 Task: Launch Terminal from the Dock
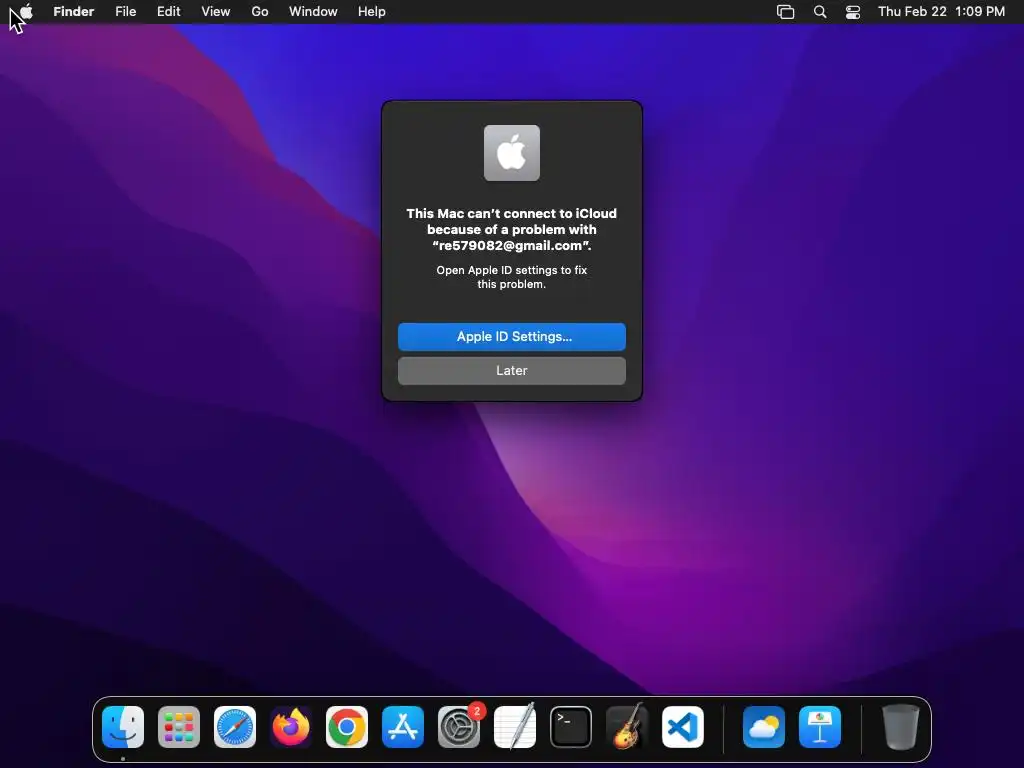pos(571,727)
